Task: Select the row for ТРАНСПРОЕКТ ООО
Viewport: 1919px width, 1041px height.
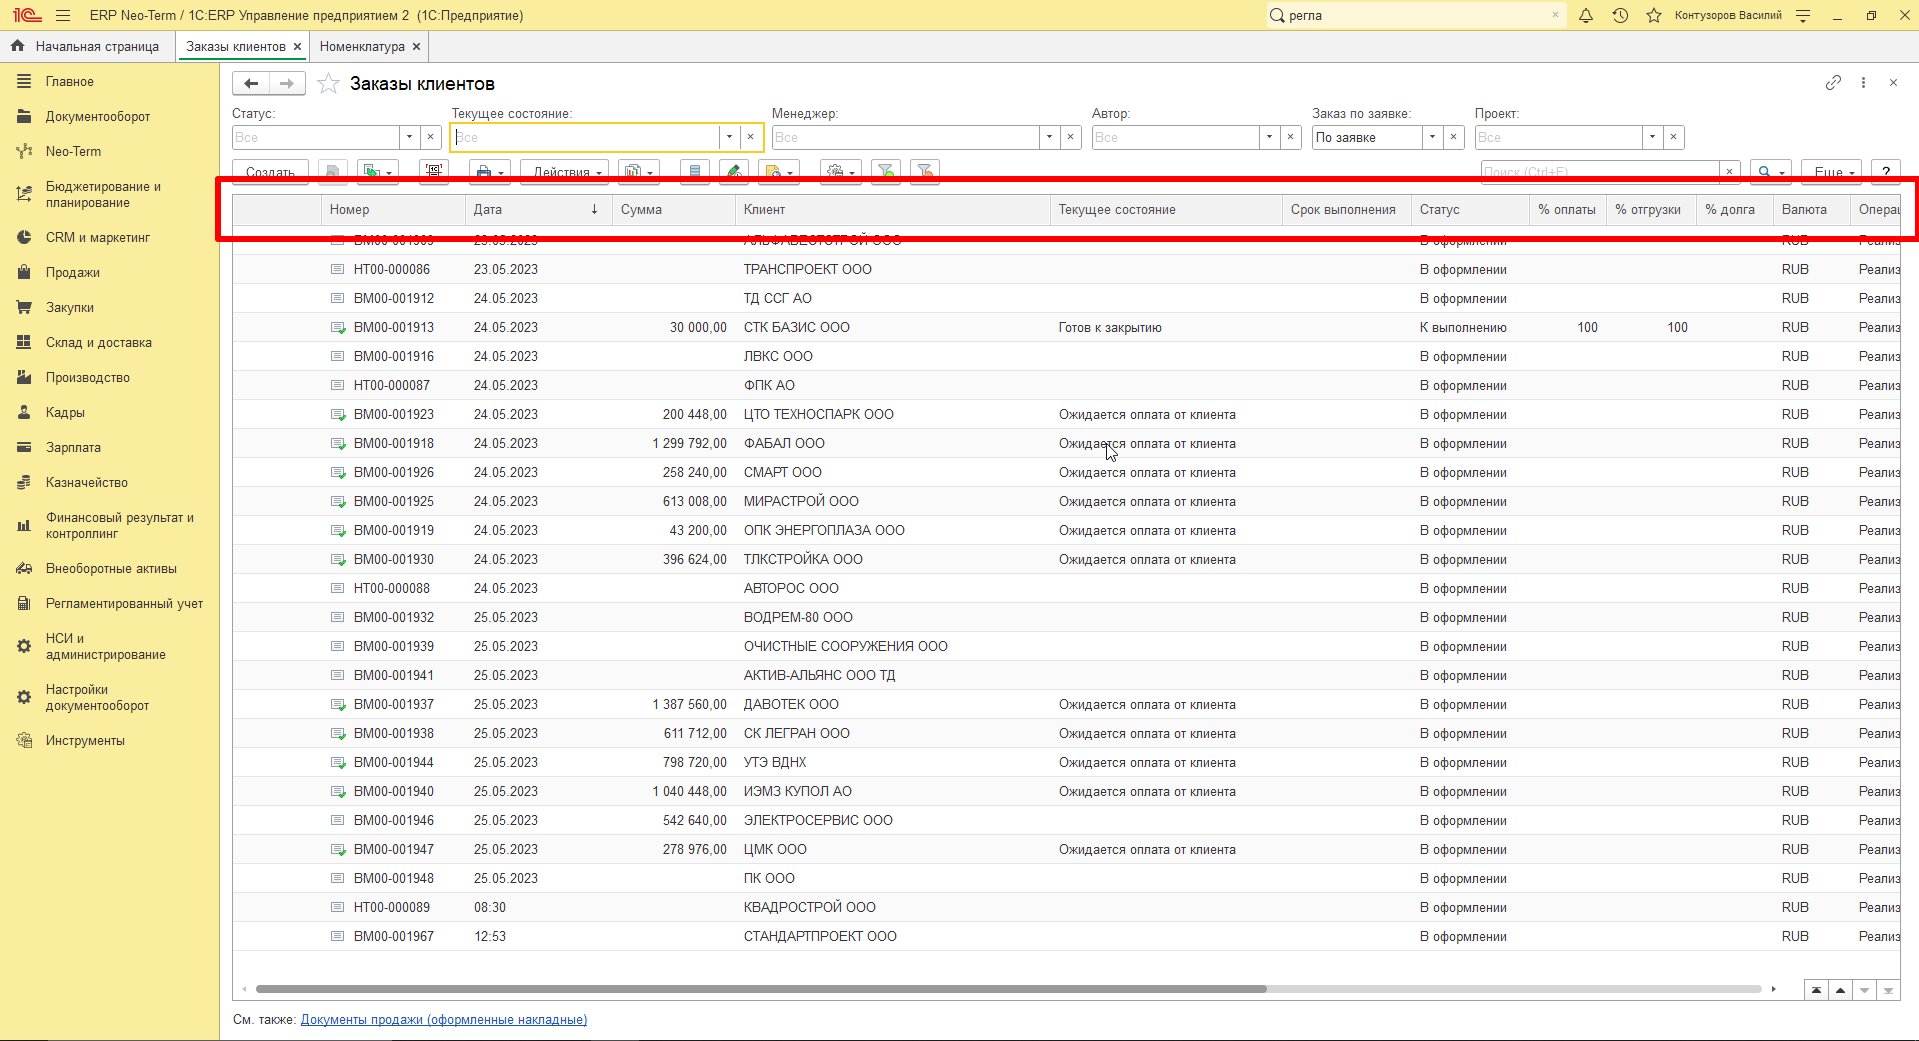Action: (x=1066, y=270)
